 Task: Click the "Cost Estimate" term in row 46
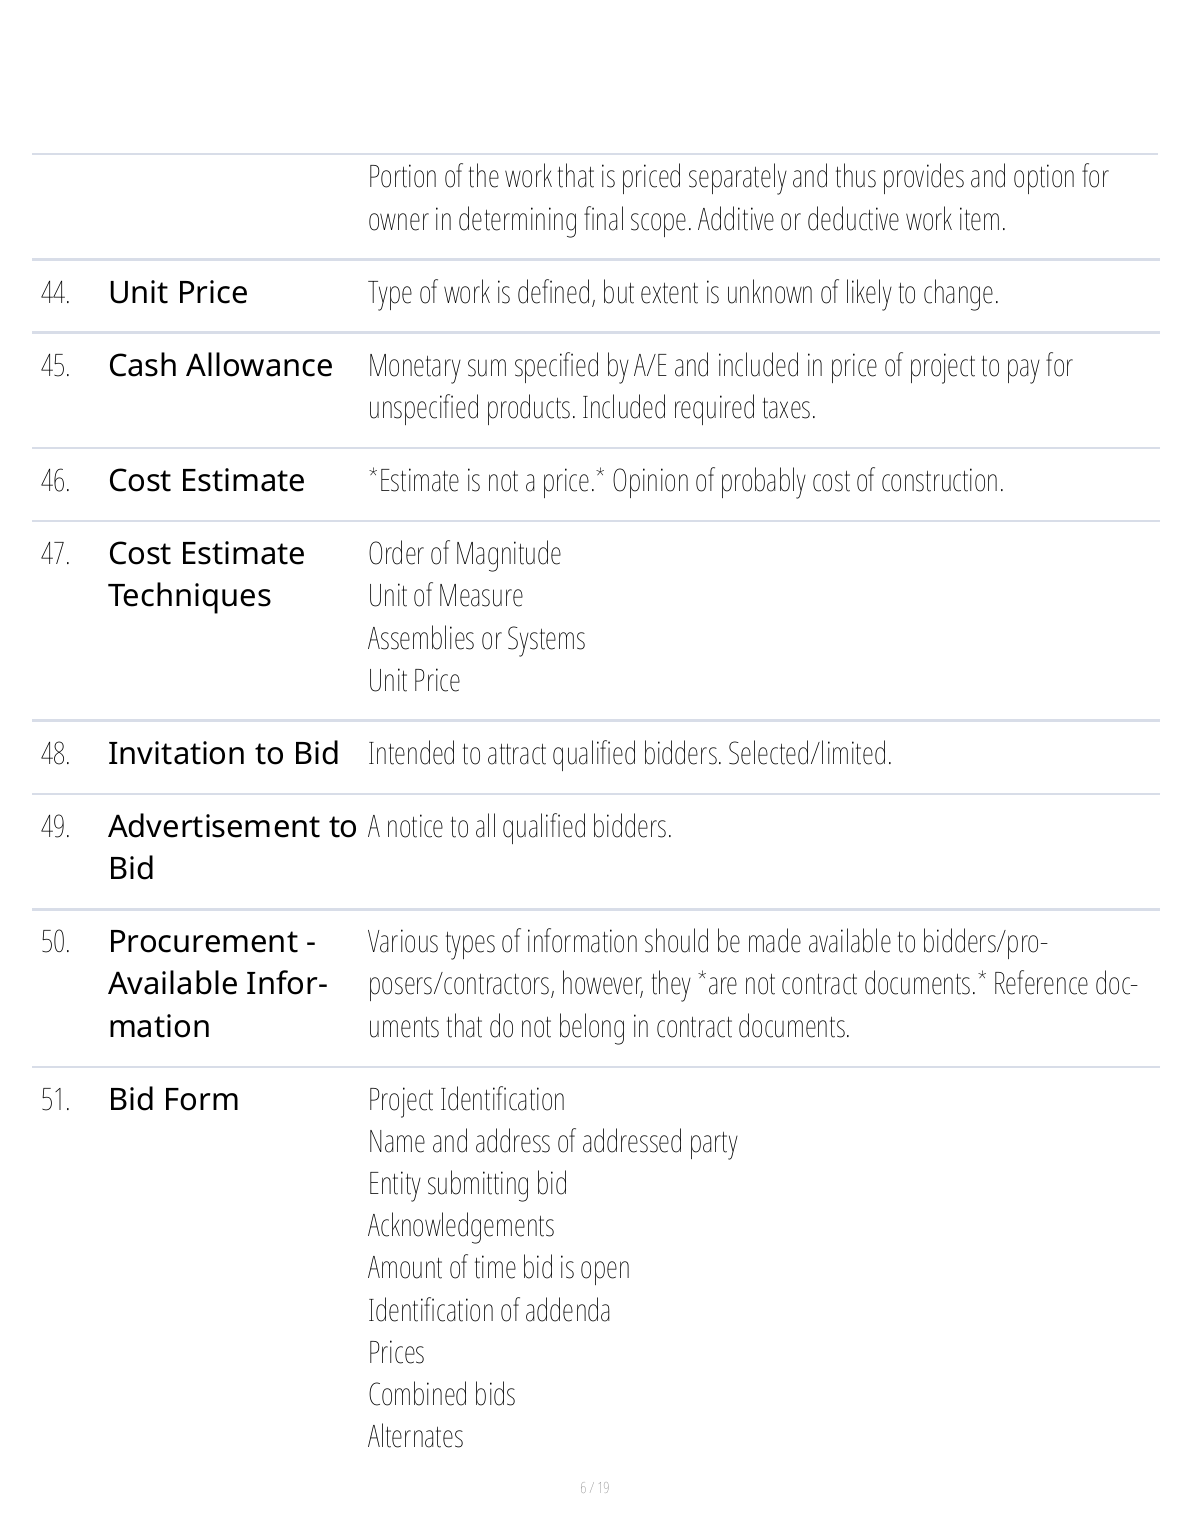pyautogui.click(x=206, y=481)
